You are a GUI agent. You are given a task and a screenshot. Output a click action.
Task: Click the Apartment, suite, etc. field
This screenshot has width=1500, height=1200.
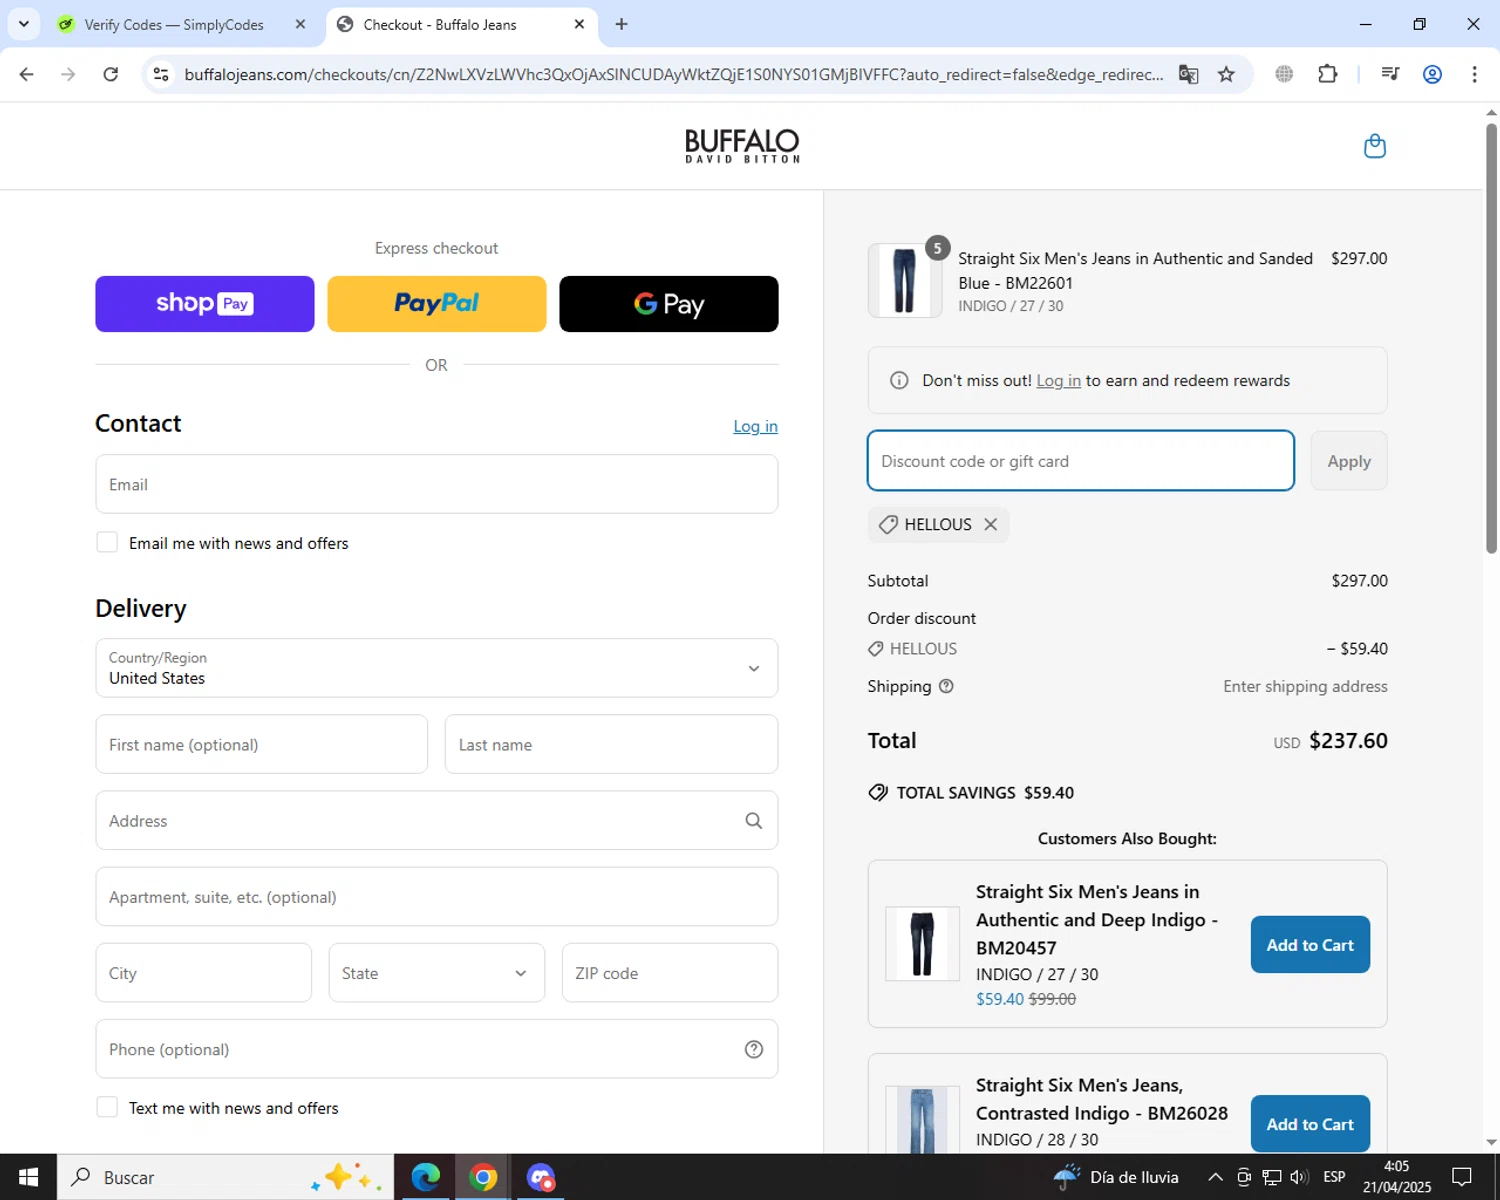point(436,897)
